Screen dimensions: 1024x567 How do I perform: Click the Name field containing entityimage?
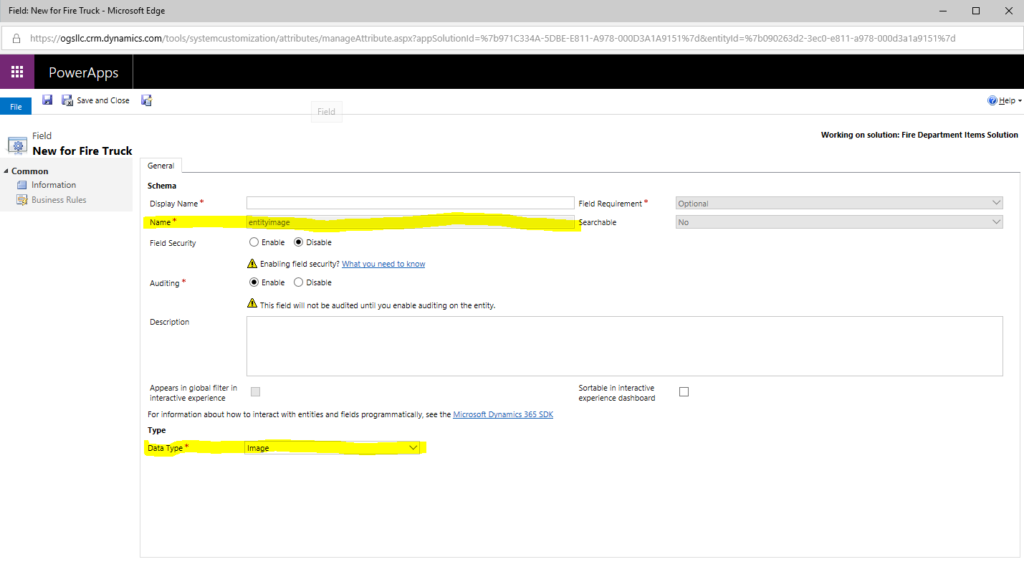tap(410, 222)
